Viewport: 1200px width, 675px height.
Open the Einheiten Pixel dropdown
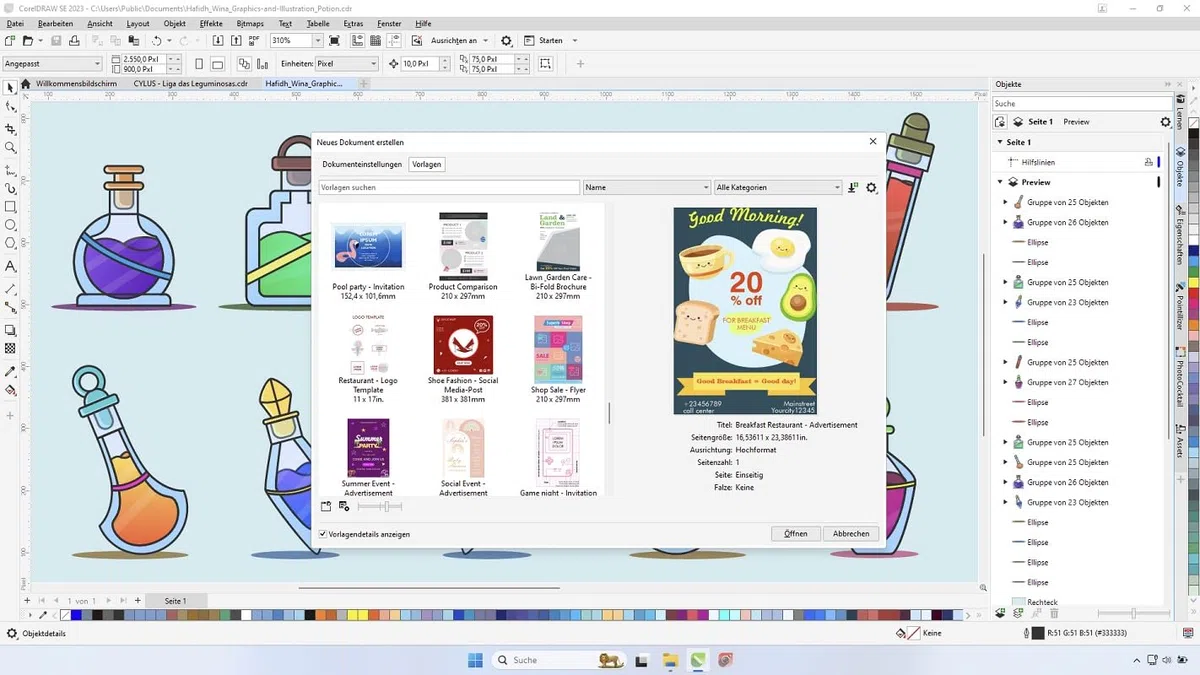click(374, 64)
